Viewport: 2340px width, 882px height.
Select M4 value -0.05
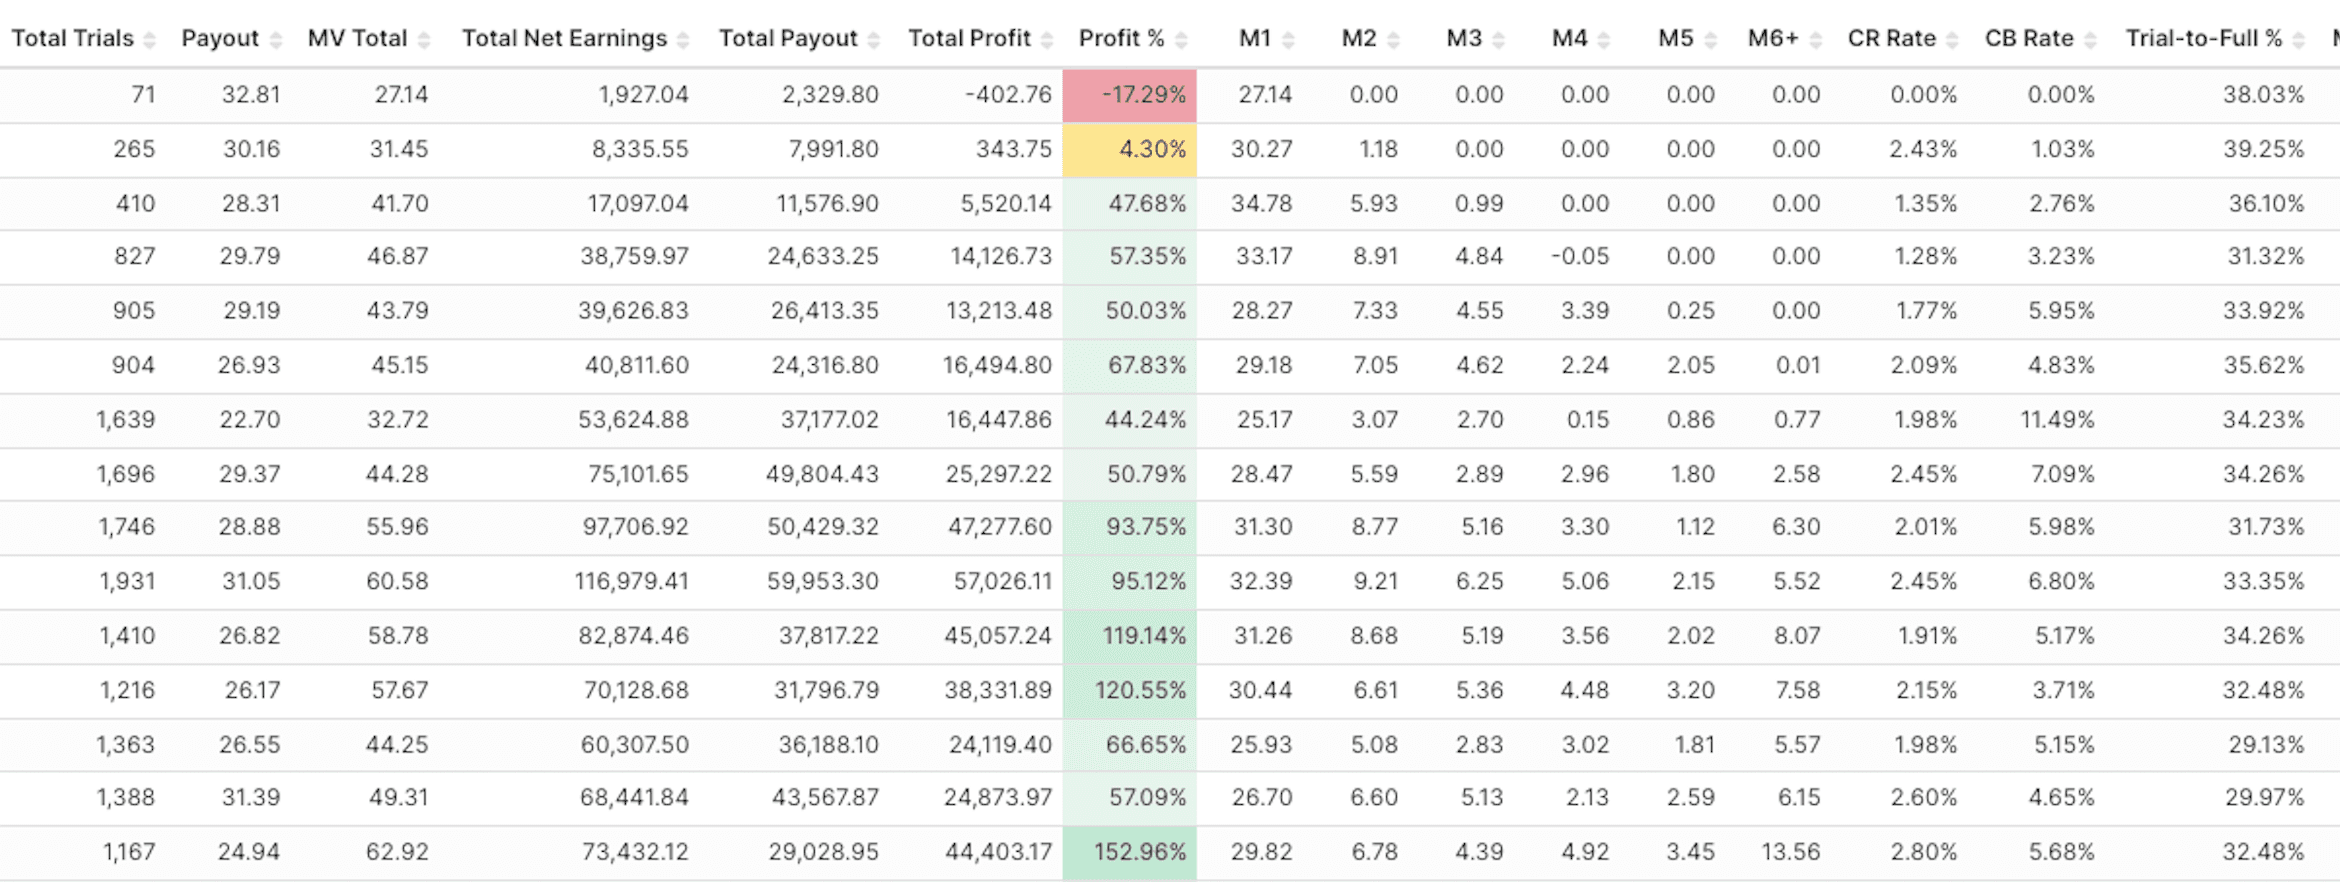pyautogui.click(x=1580, y=257)
